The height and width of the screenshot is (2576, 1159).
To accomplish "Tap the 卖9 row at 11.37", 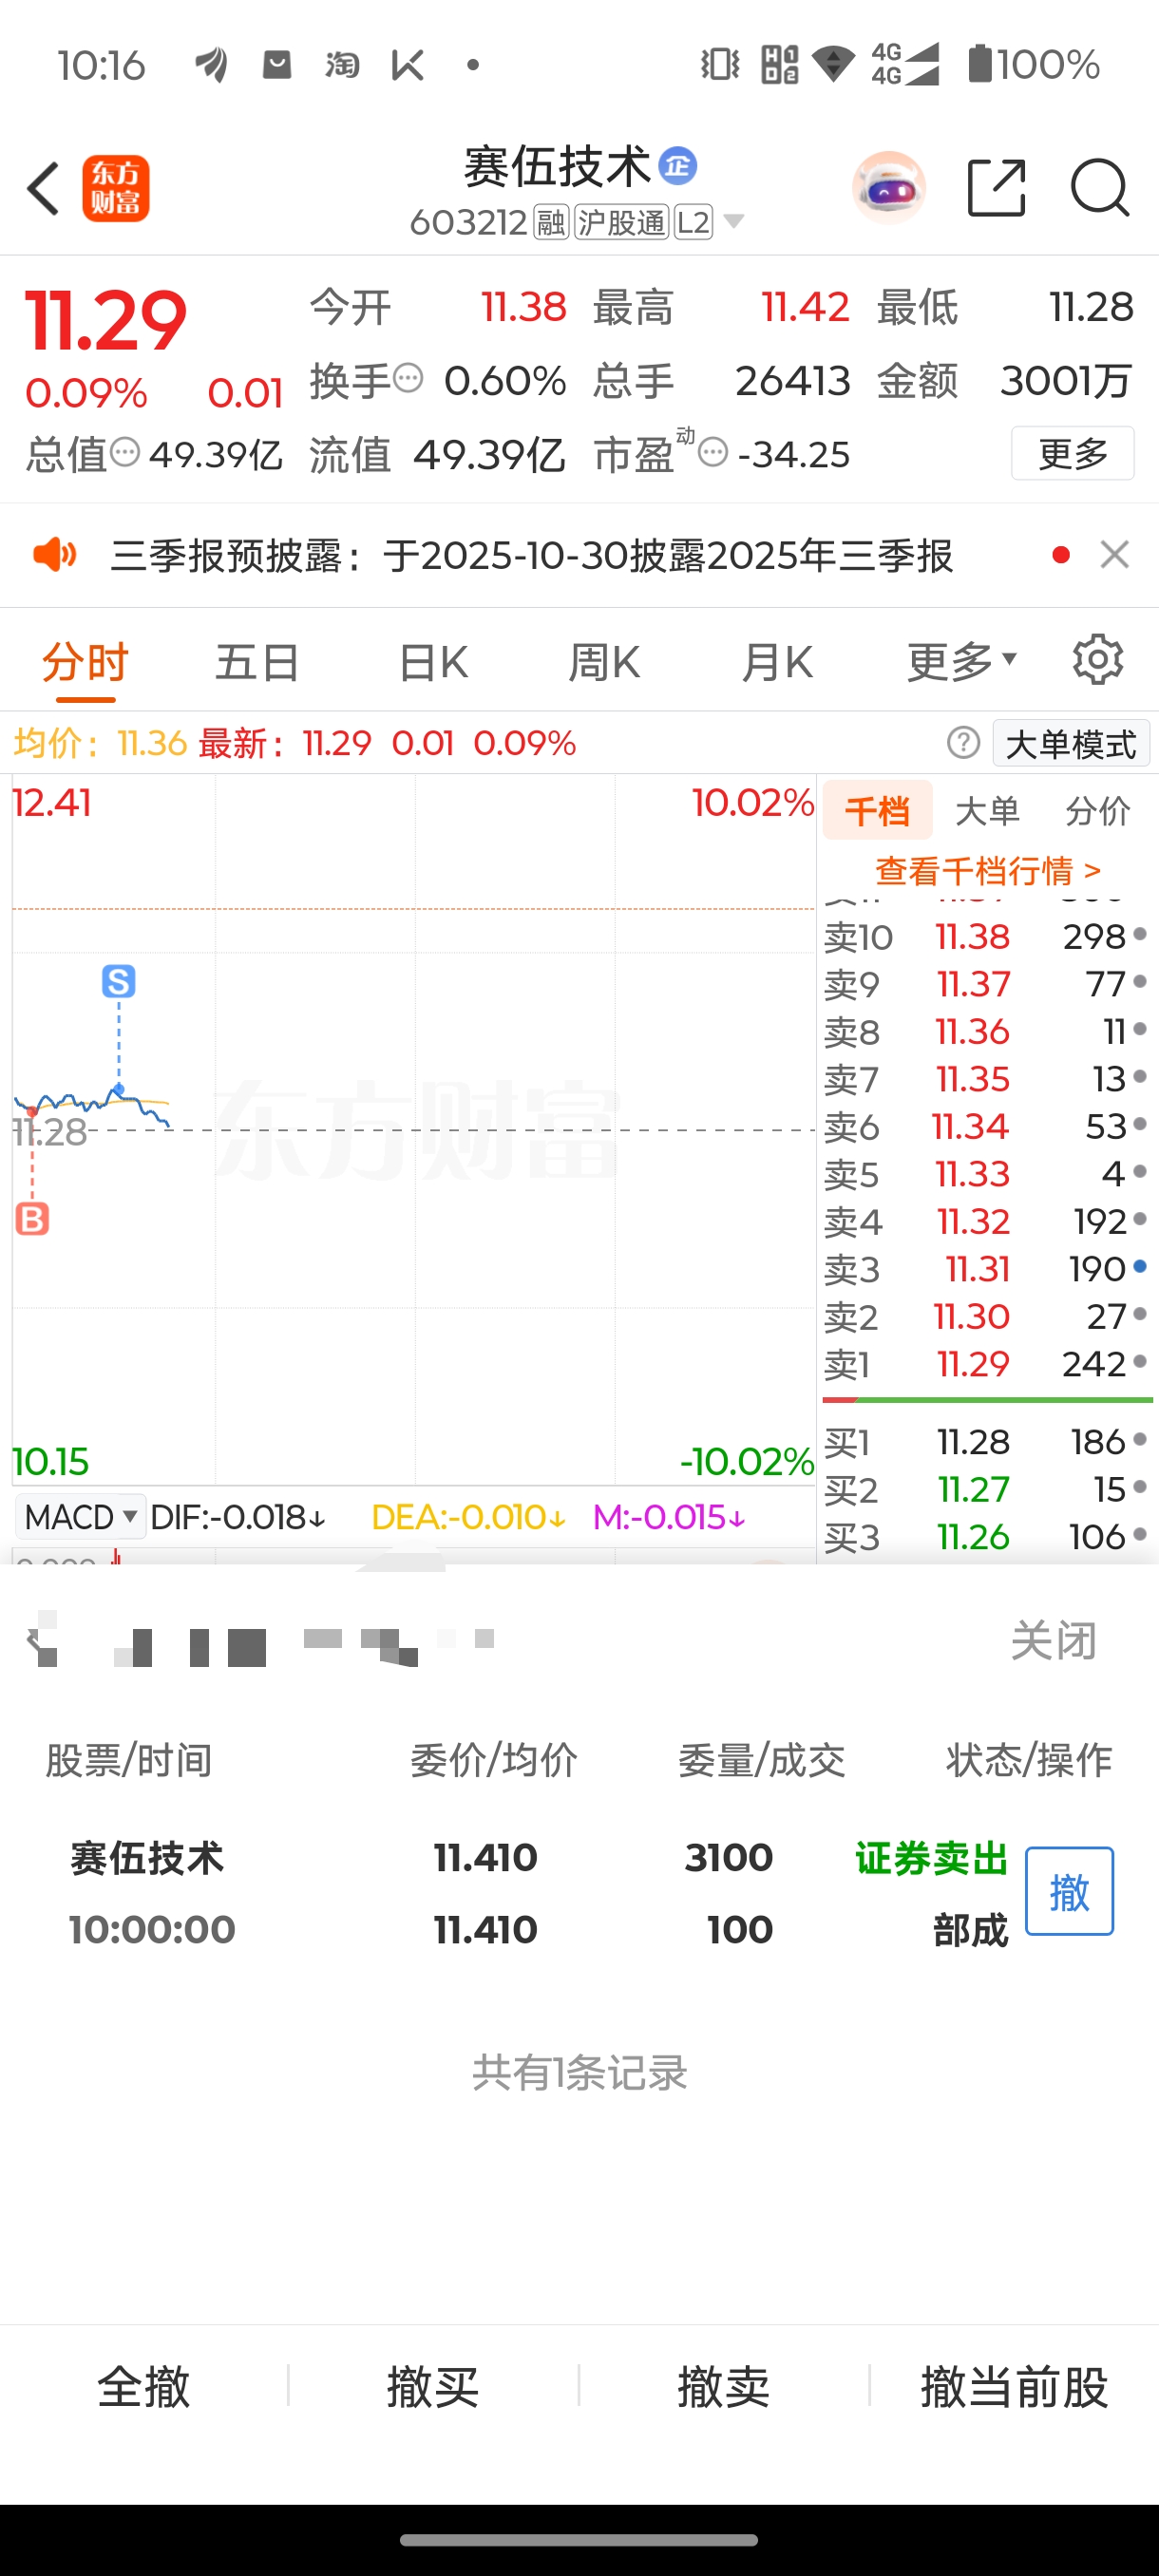I will click(985, 984).
